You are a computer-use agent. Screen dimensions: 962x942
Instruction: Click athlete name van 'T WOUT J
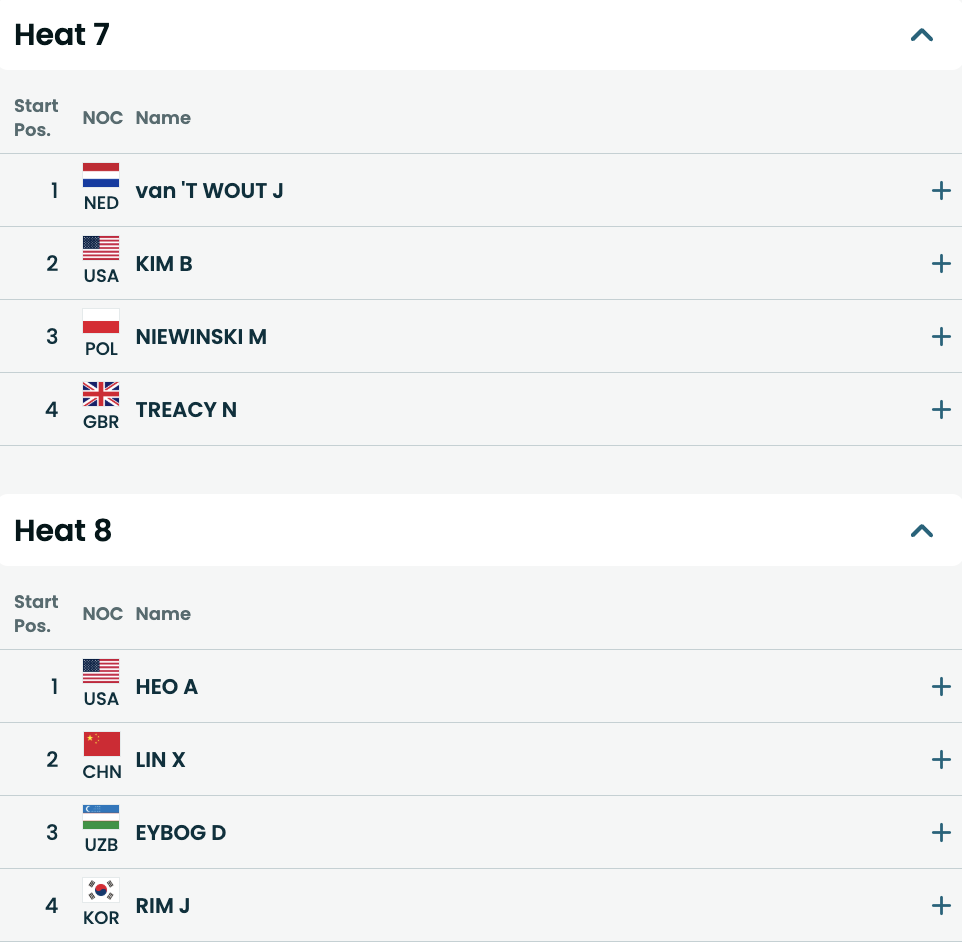209,190
